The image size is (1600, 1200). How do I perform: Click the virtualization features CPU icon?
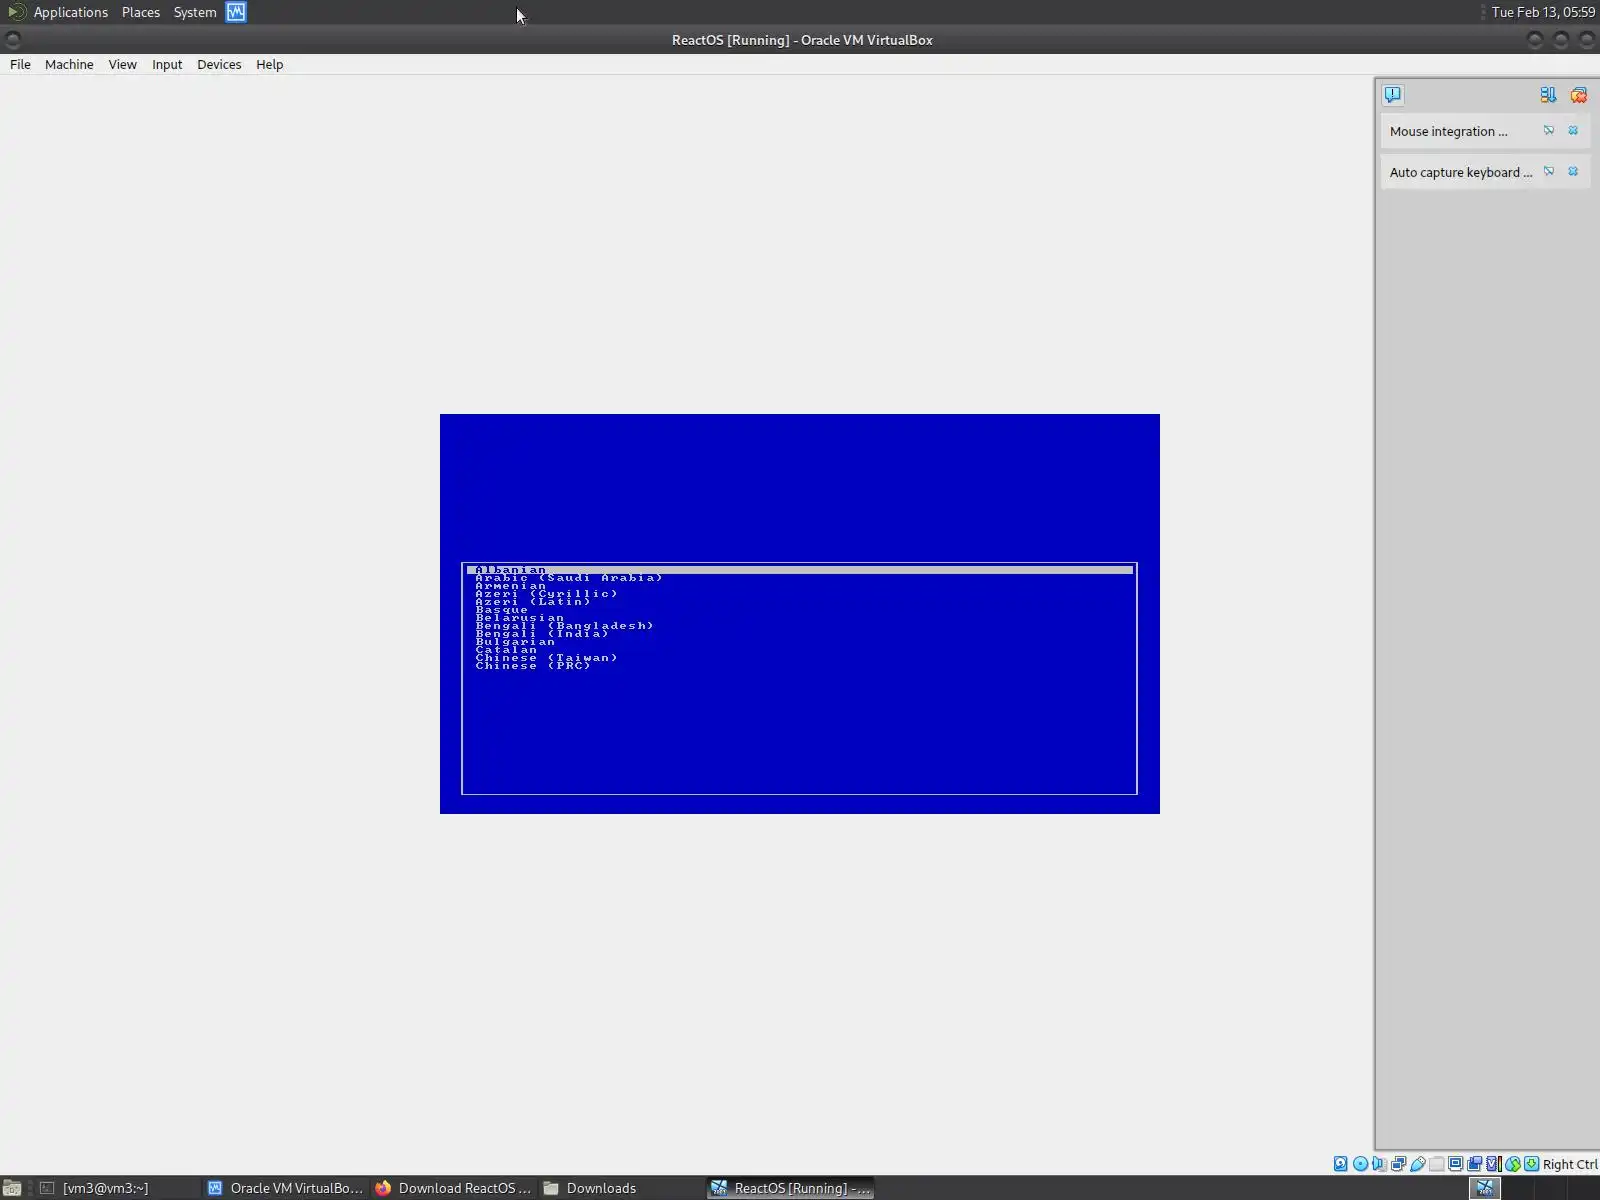[1493, 1164]
